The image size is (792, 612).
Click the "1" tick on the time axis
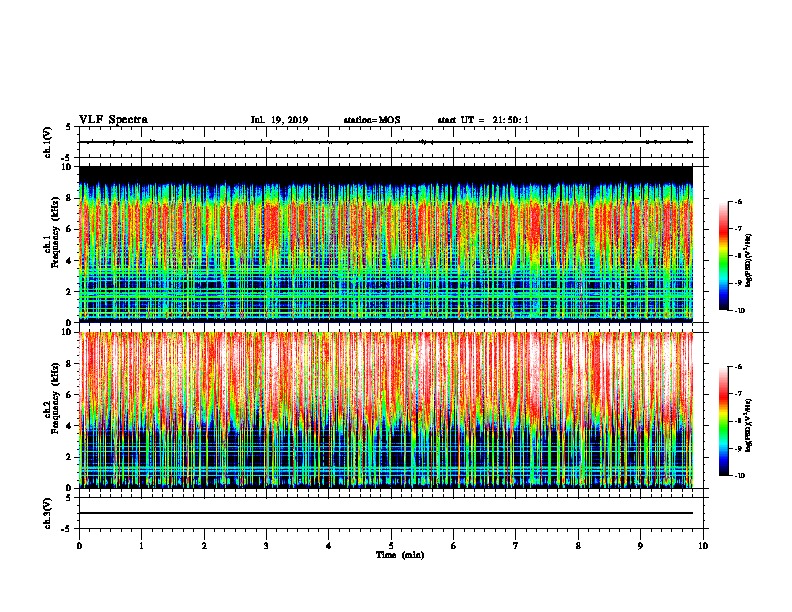[141, 545]
